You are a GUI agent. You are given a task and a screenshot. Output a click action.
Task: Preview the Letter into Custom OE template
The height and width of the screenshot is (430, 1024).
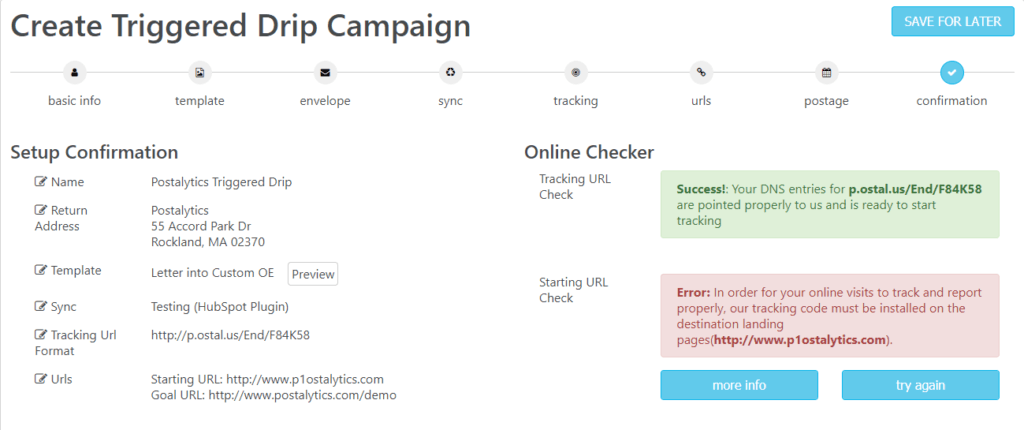click(313, 274)
